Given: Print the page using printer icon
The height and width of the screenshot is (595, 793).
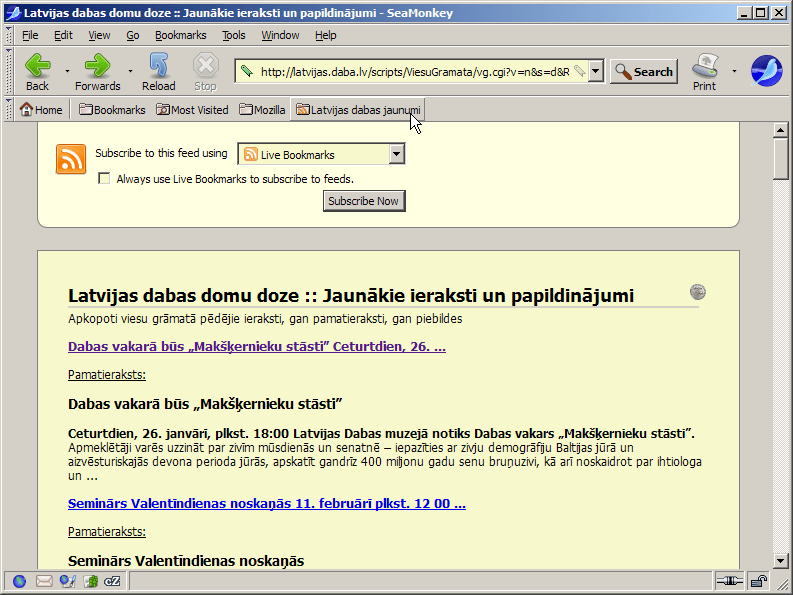Looking at the screenshot, I should 704,72.
